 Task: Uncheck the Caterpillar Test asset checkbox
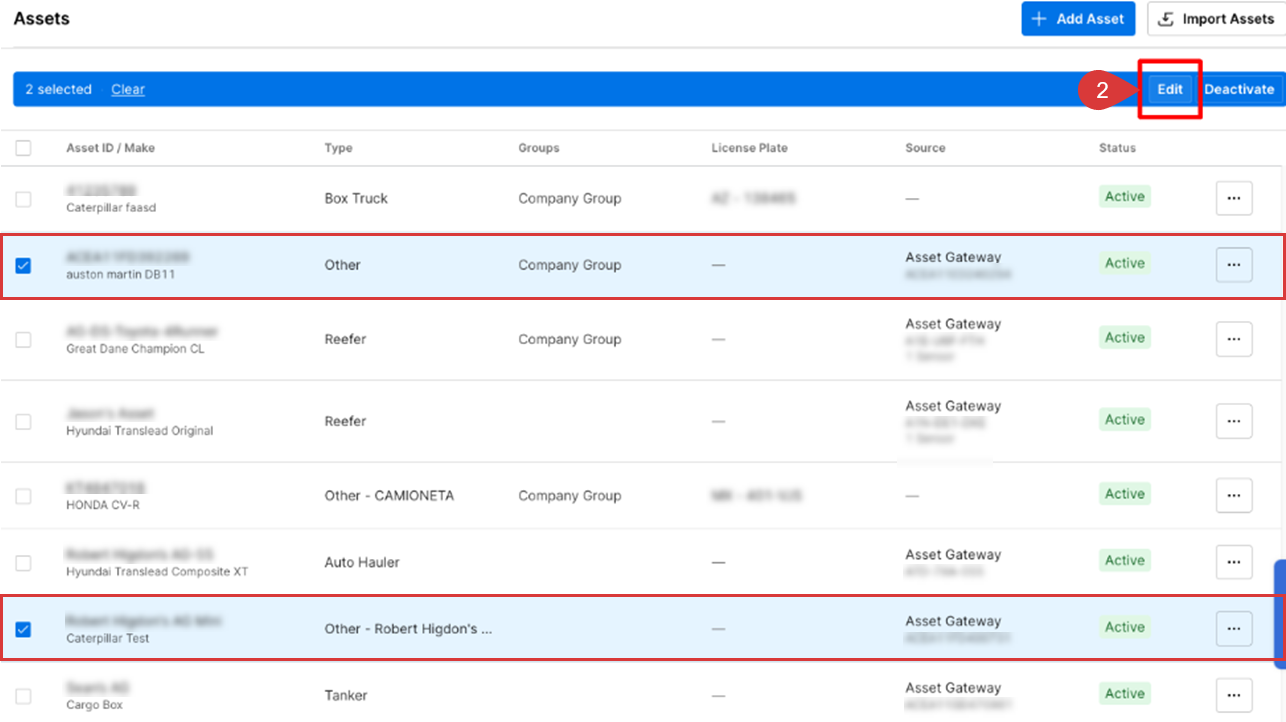[23, 629]
